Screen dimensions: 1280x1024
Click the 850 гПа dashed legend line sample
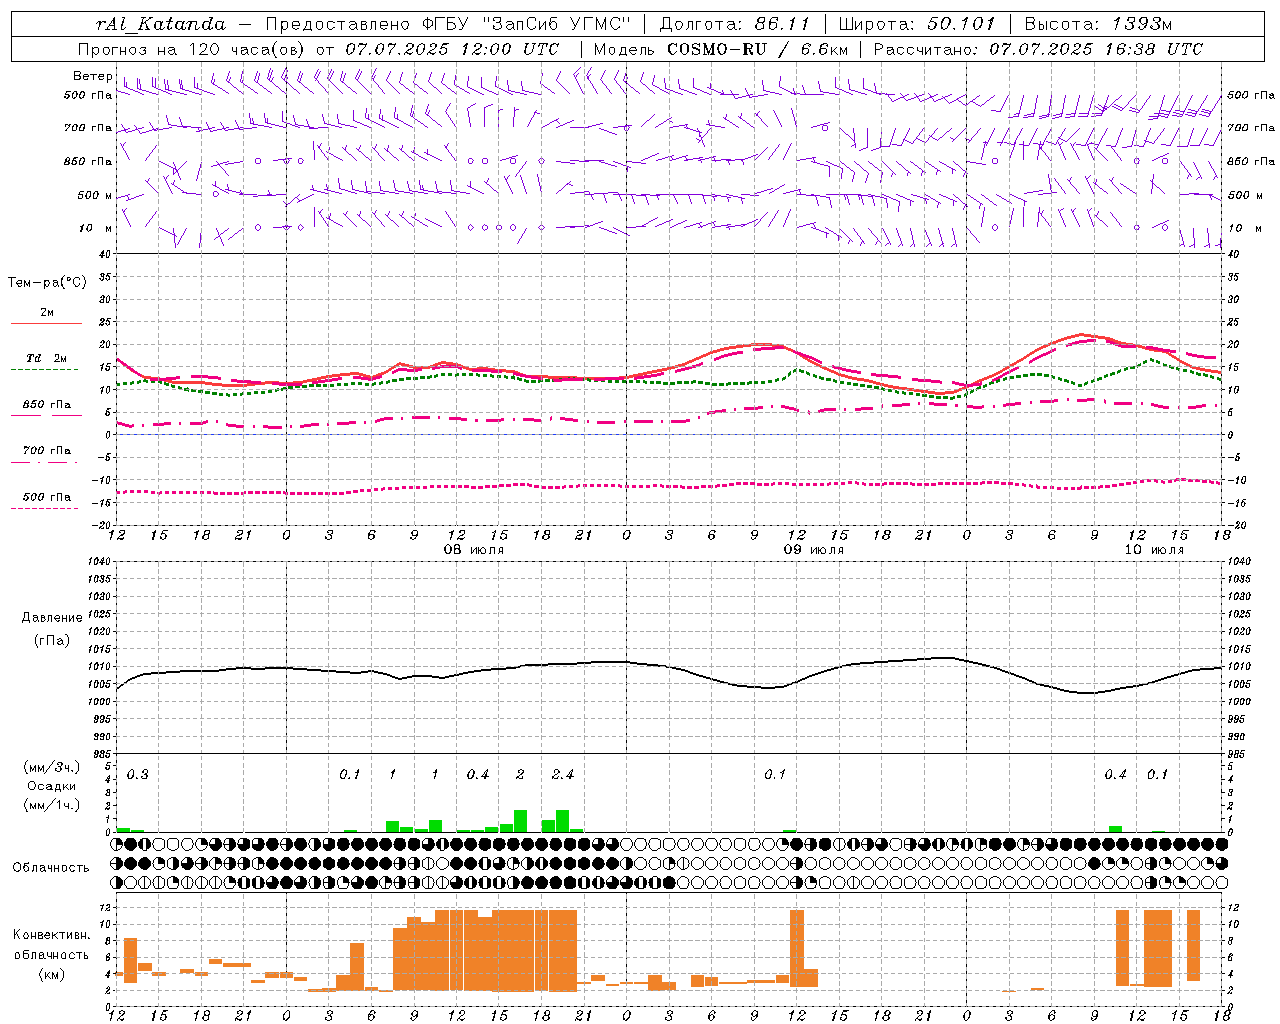[47, 414]
